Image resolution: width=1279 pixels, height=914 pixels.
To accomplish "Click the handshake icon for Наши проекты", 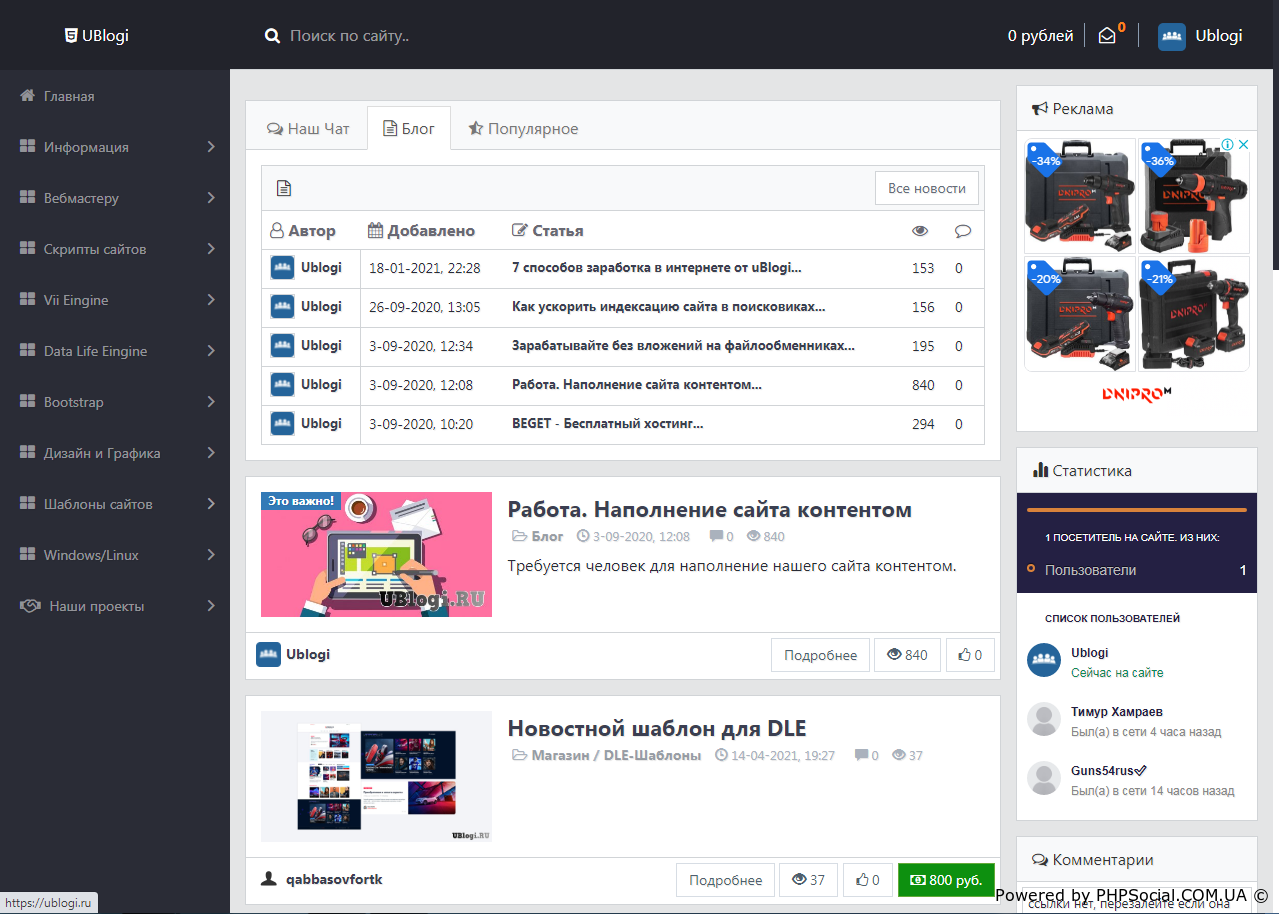I will click(x=30, y=606).
